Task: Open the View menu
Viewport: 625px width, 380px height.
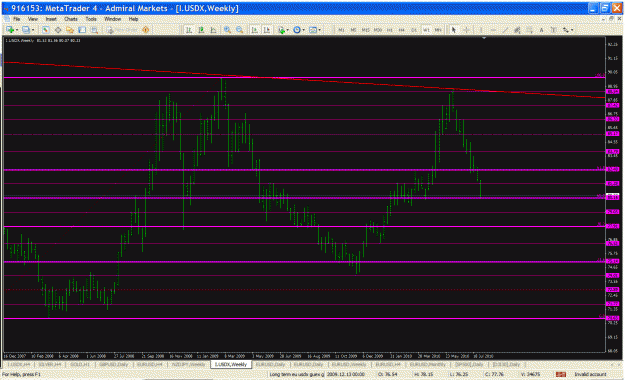Action: coord(33,19)
